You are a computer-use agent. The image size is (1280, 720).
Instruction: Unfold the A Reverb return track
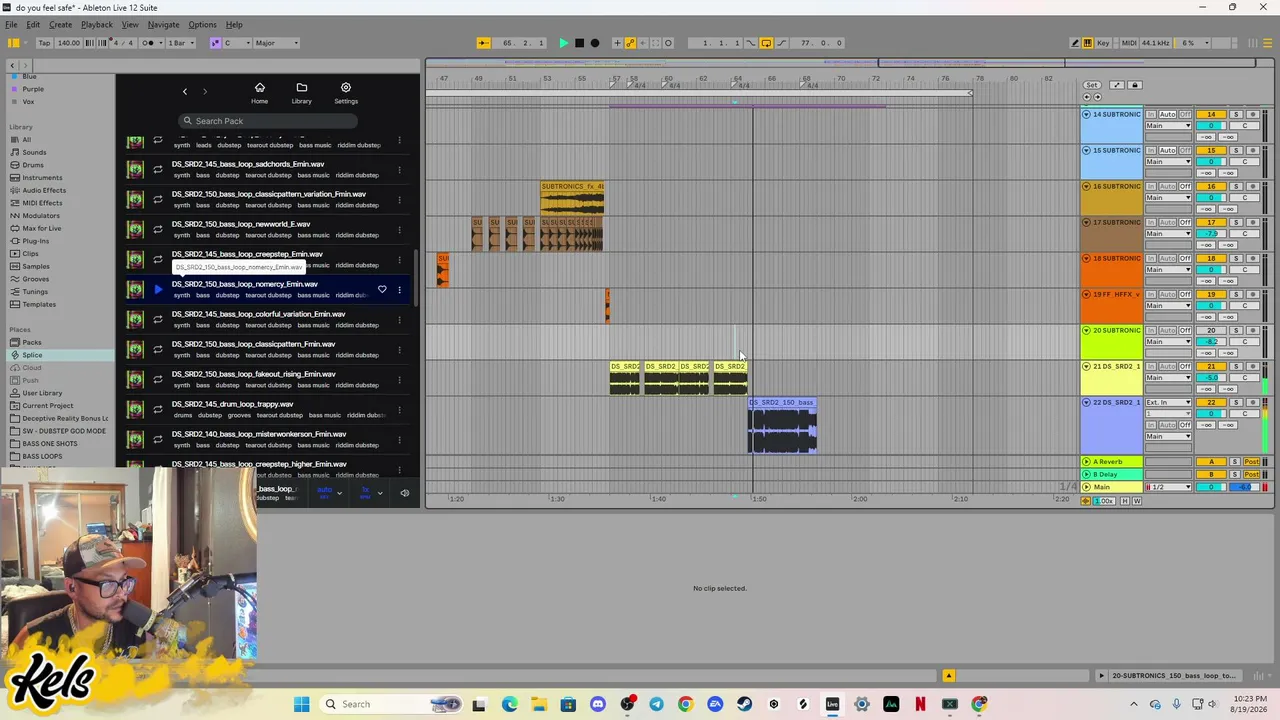1086,462
